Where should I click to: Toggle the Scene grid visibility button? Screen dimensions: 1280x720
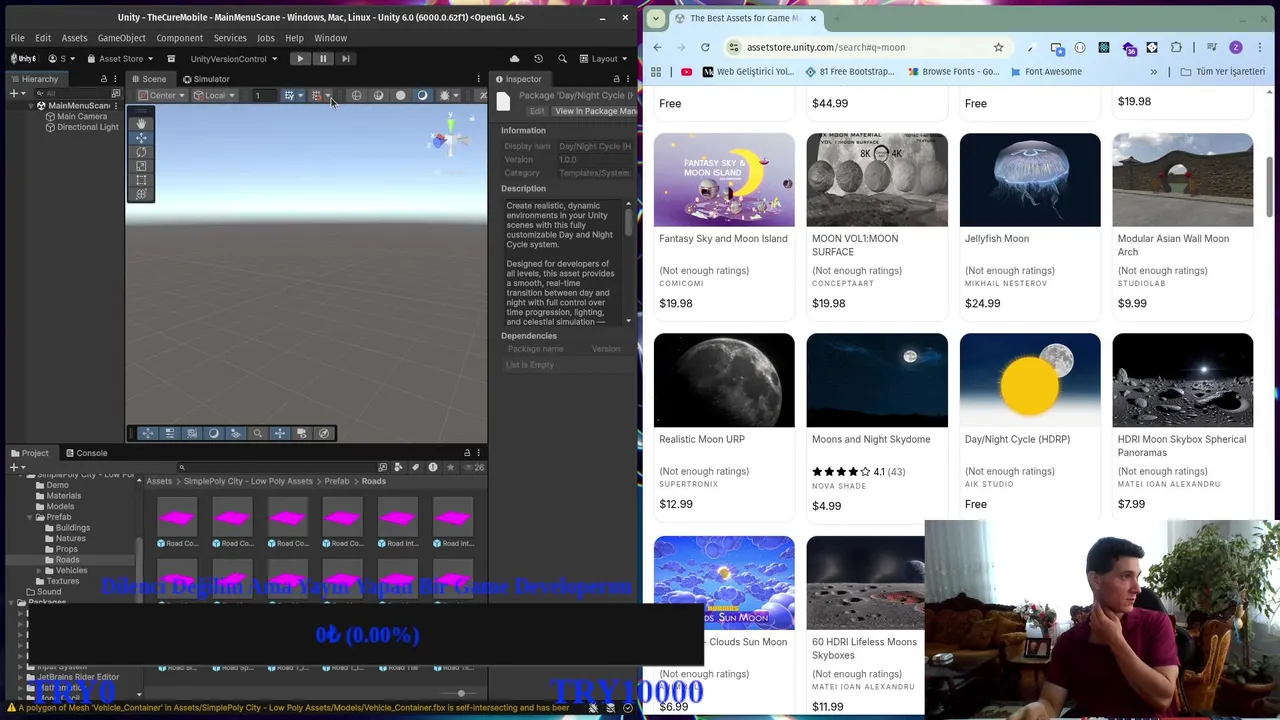point(289,96)
